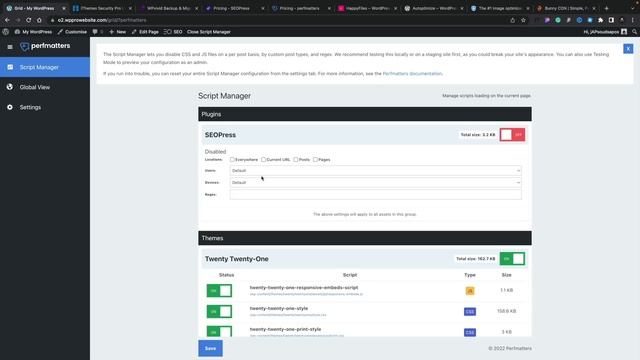Open the Users dropdown under SEOPress

click(x=376, y=171)
